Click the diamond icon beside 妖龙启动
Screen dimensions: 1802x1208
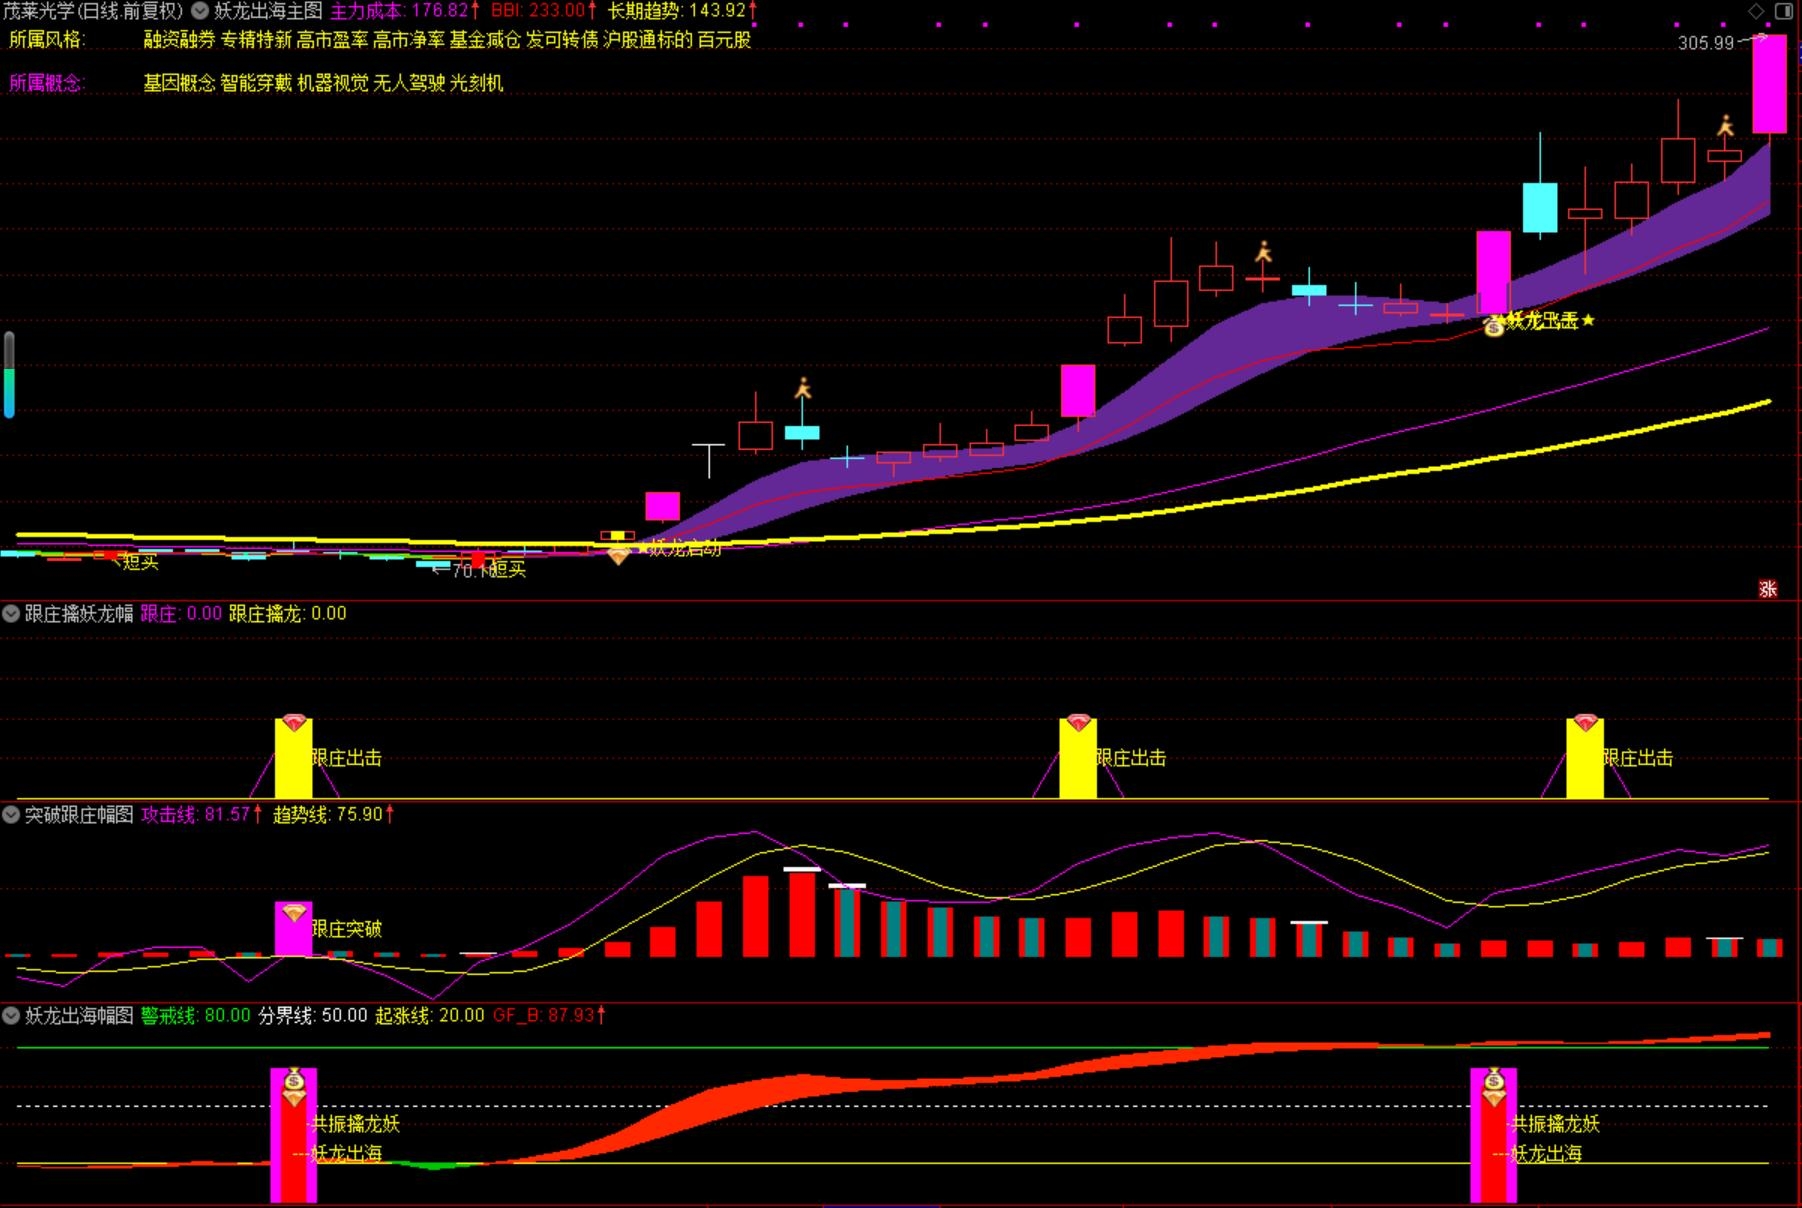[619, 554]
